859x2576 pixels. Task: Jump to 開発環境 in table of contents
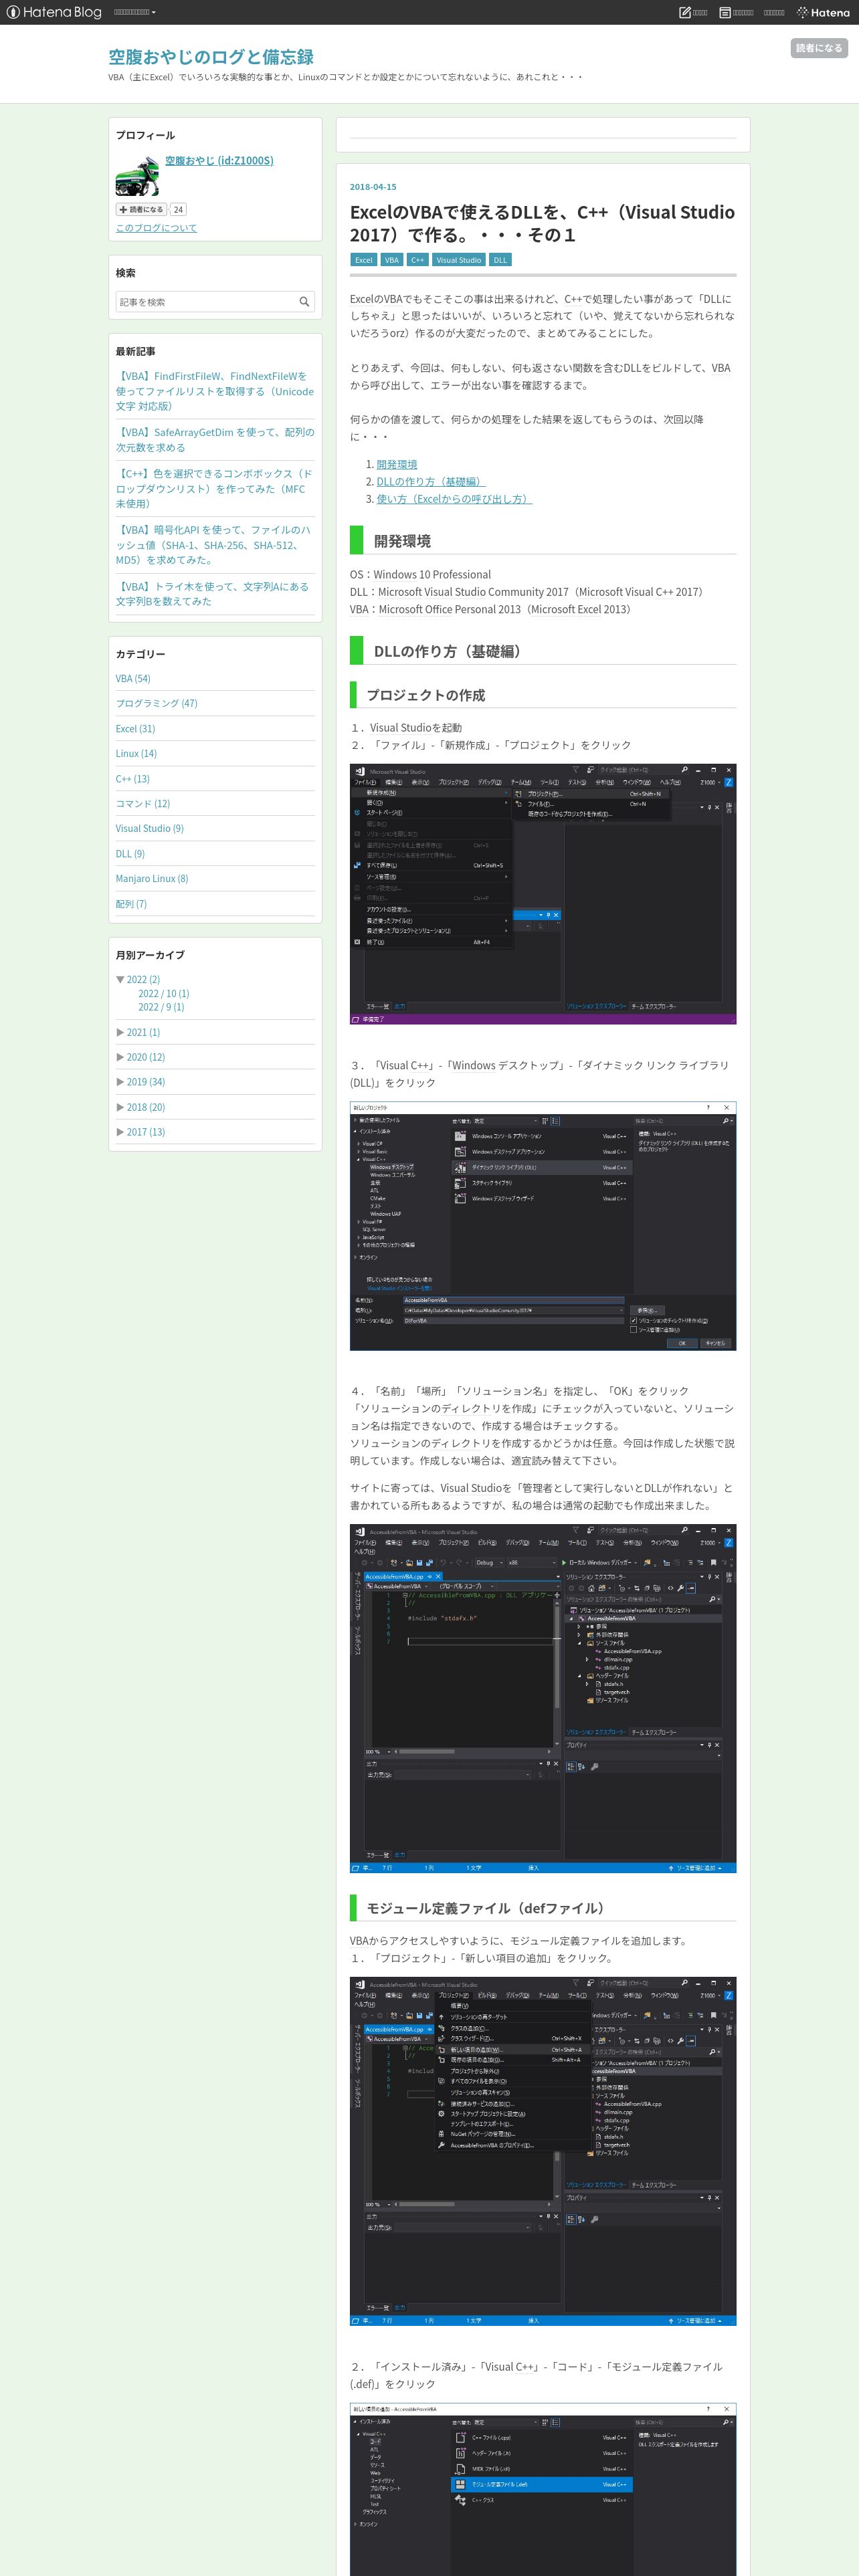[397, 464]
